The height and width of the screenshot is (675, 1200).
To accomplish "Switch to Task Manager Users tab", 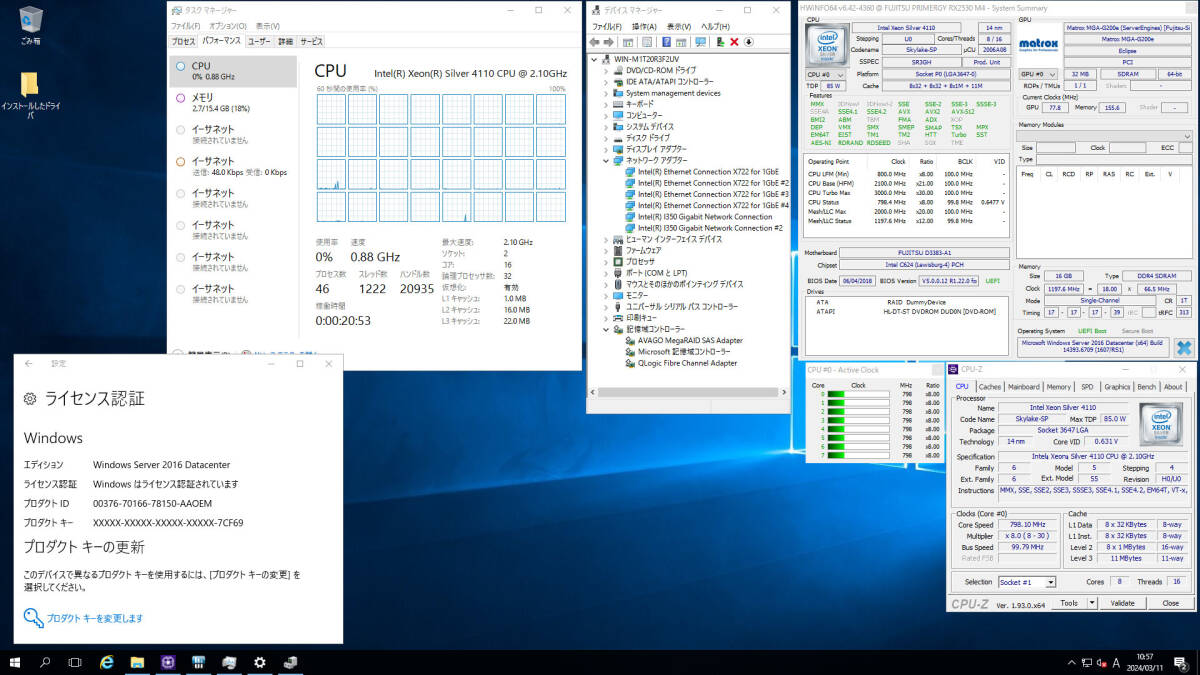I will [x=259, y=41].
